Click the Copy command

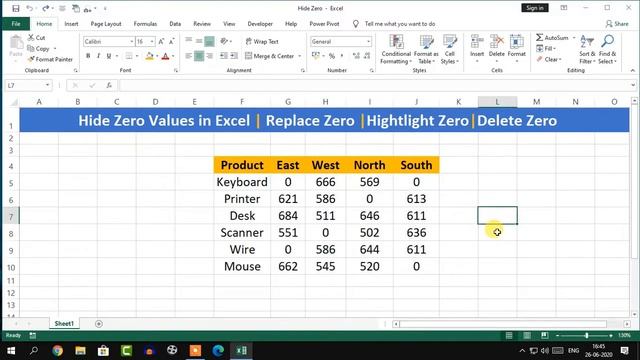[39, 49]
